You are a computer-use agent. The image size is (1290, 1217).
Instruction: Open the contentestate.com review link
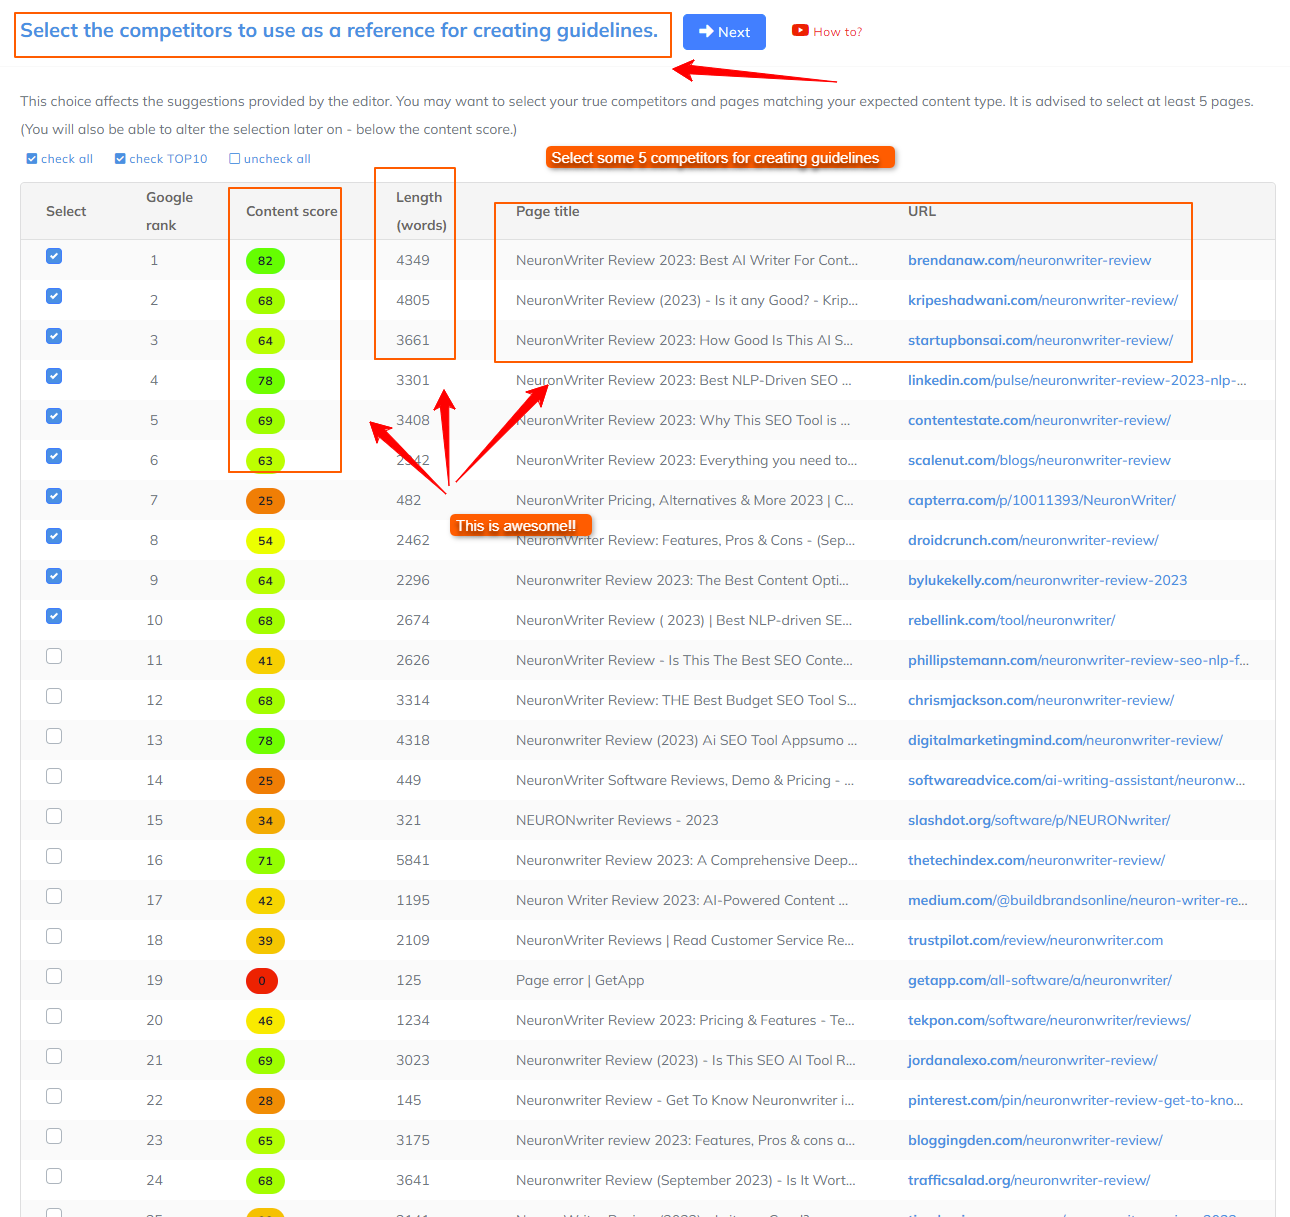pyautogui.click(x=1039, y=420)
